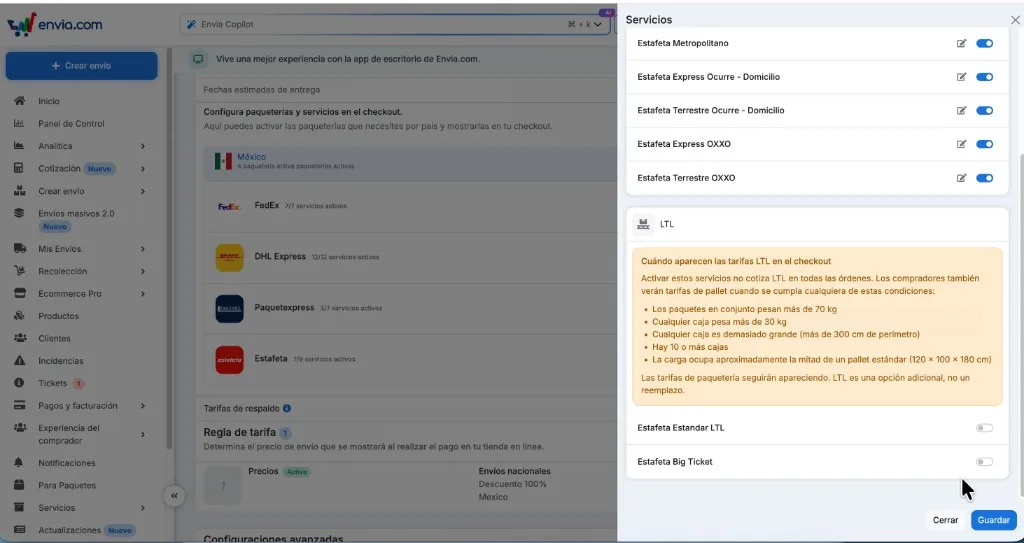Viewport: 1024px width, 543px height.
Task: Disable Estafeta Terrestre OXXO switch
Action: coord(984,178)
